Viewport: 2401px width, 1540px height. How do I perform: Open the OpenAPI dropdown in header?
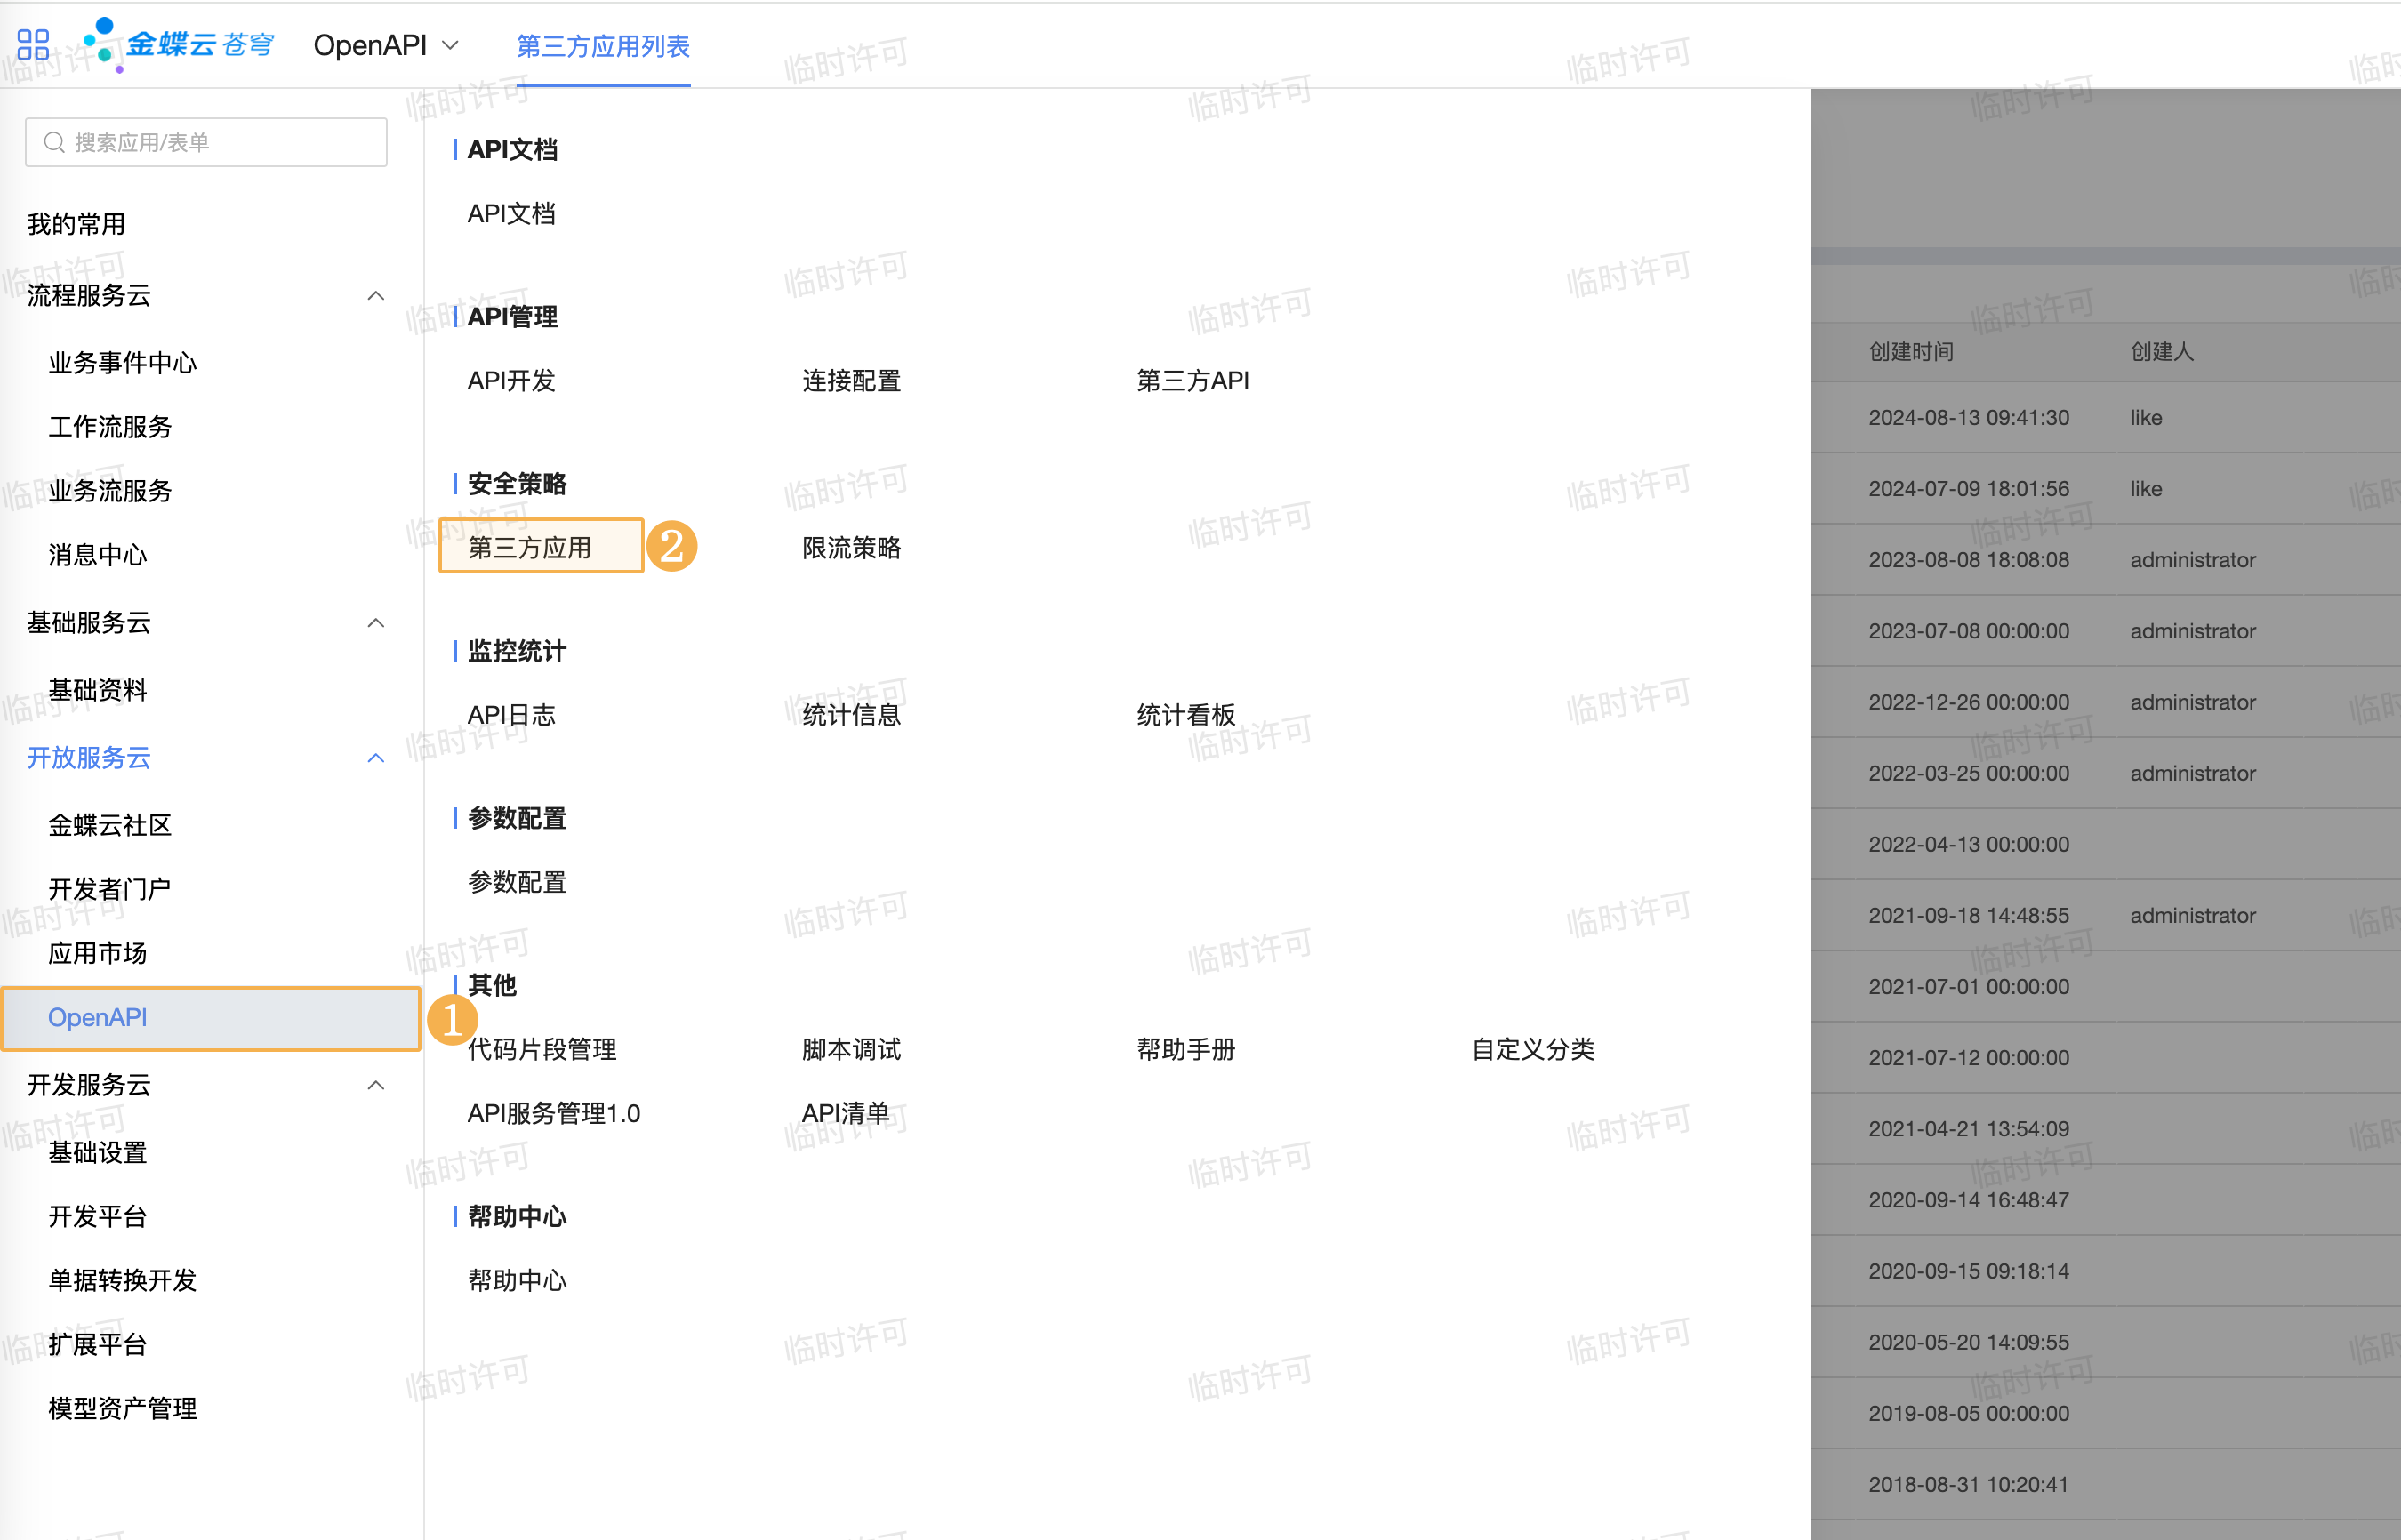point(386,46)
